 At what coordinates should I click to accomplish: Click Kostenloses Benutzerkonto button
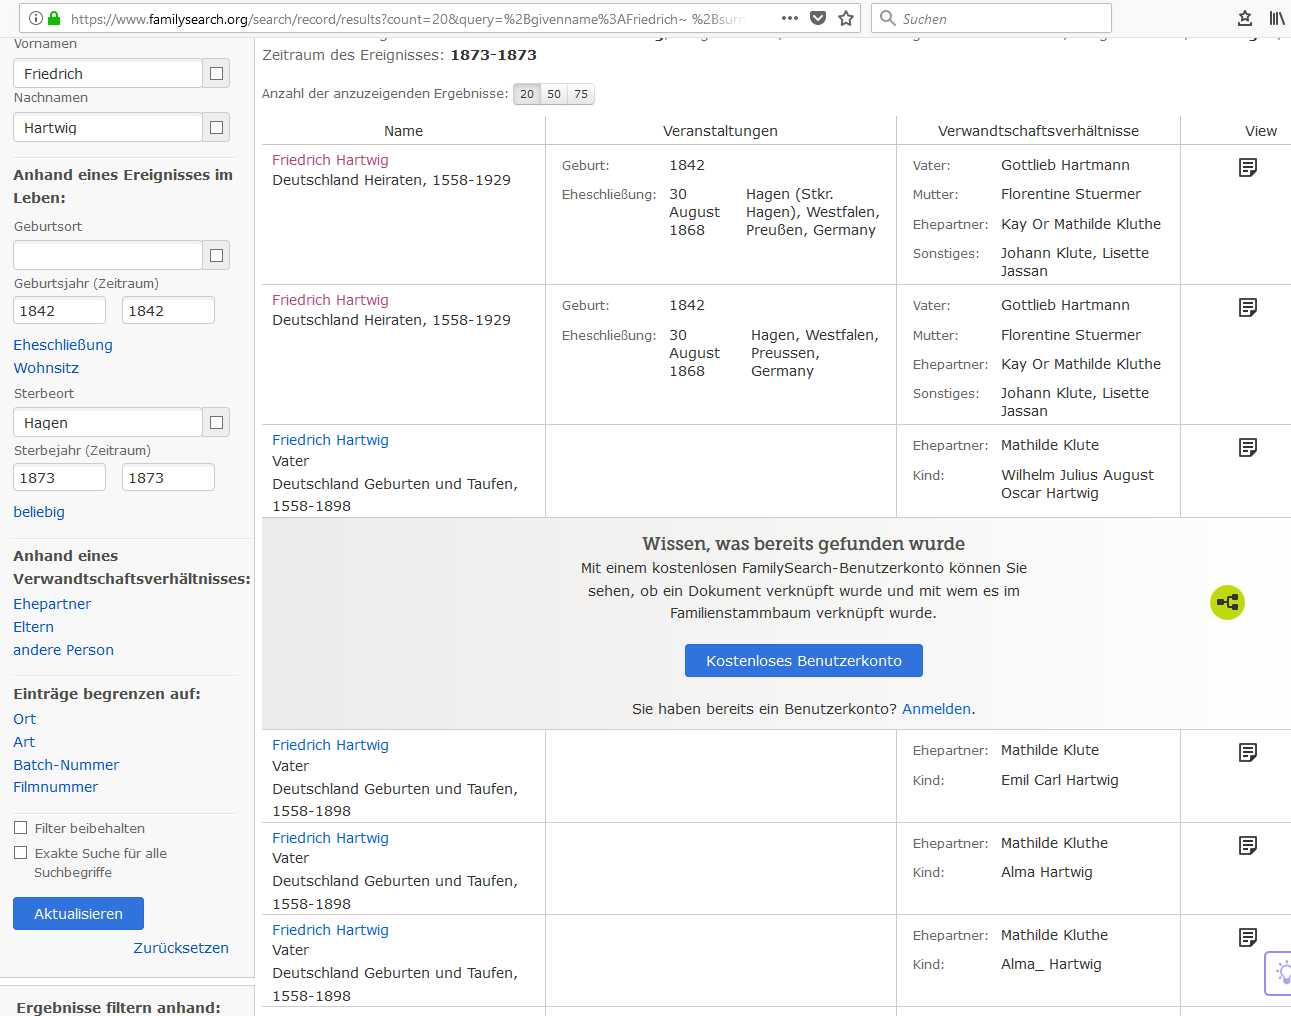804,661
